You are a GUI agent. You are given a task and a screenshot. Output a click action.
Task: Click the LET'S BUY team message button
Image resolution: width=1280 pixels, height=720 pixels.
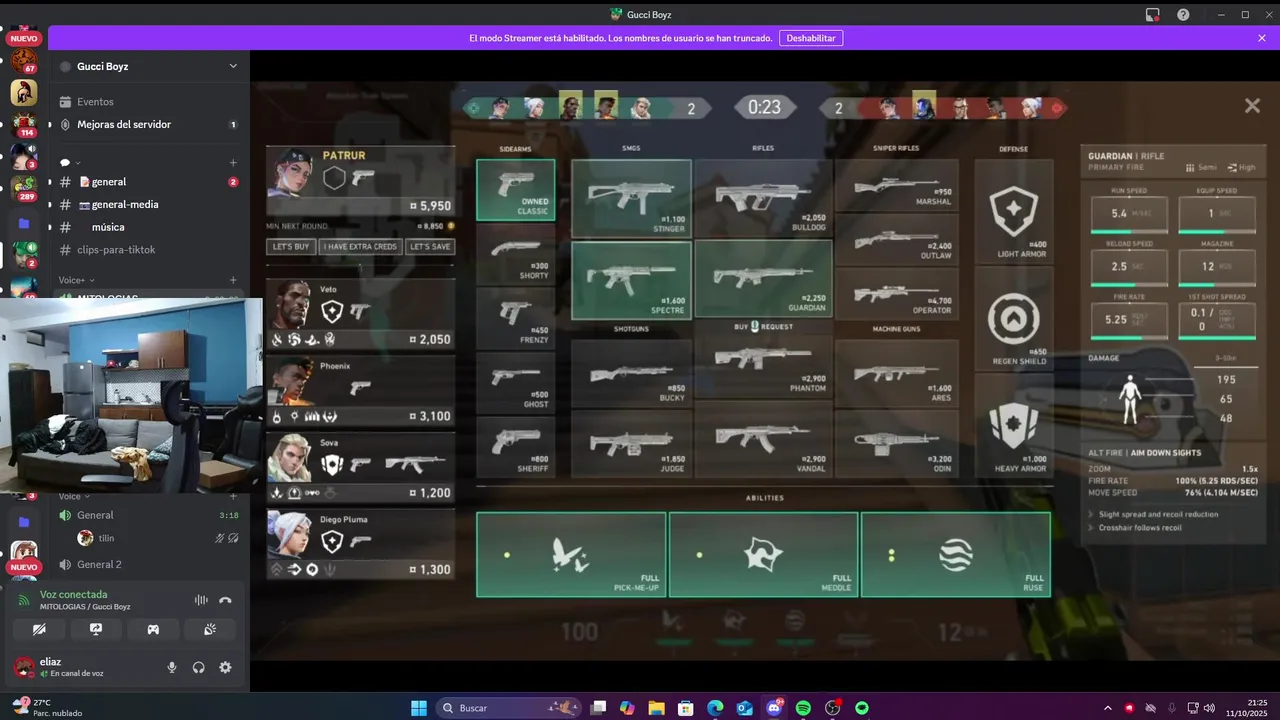(292, 246)
